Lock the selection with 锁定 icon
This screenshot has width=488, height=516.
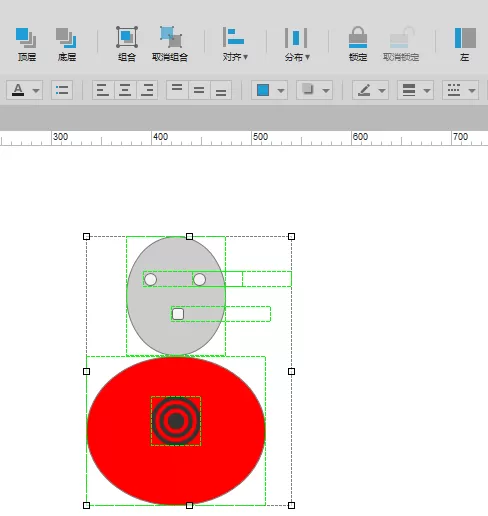[x=358, y=44]
